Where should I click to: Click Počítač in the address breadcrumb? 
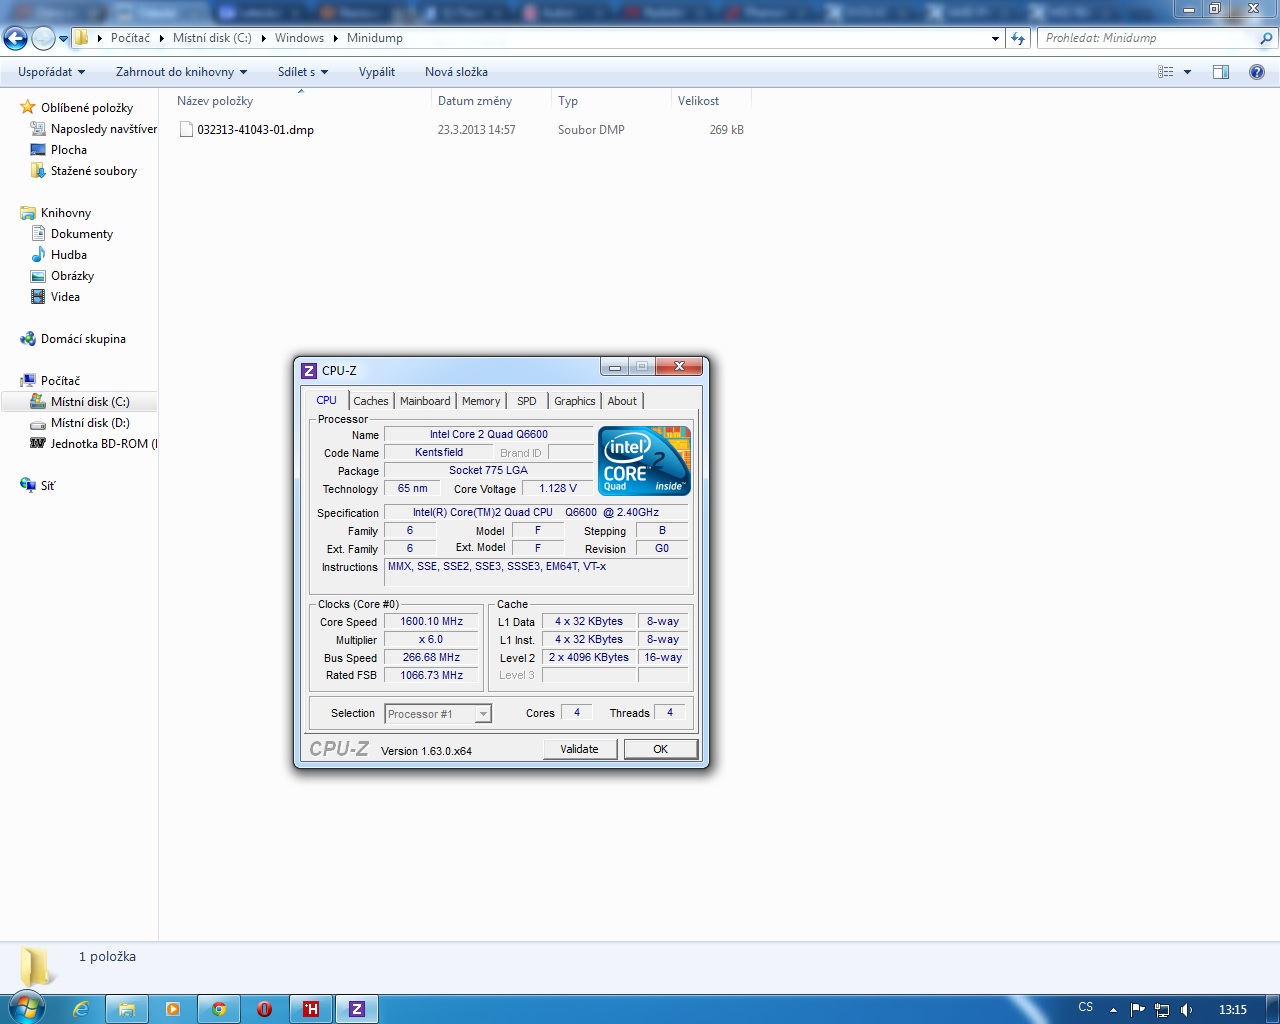tap(130, 38)
